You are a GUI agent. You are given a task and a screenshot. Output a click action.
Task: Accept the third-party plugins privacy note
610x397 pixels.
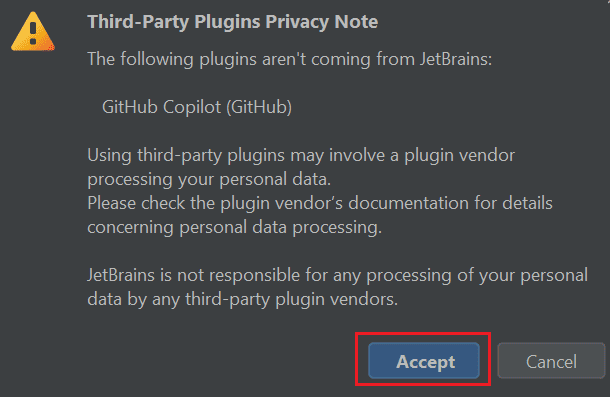tap(424, 361)
